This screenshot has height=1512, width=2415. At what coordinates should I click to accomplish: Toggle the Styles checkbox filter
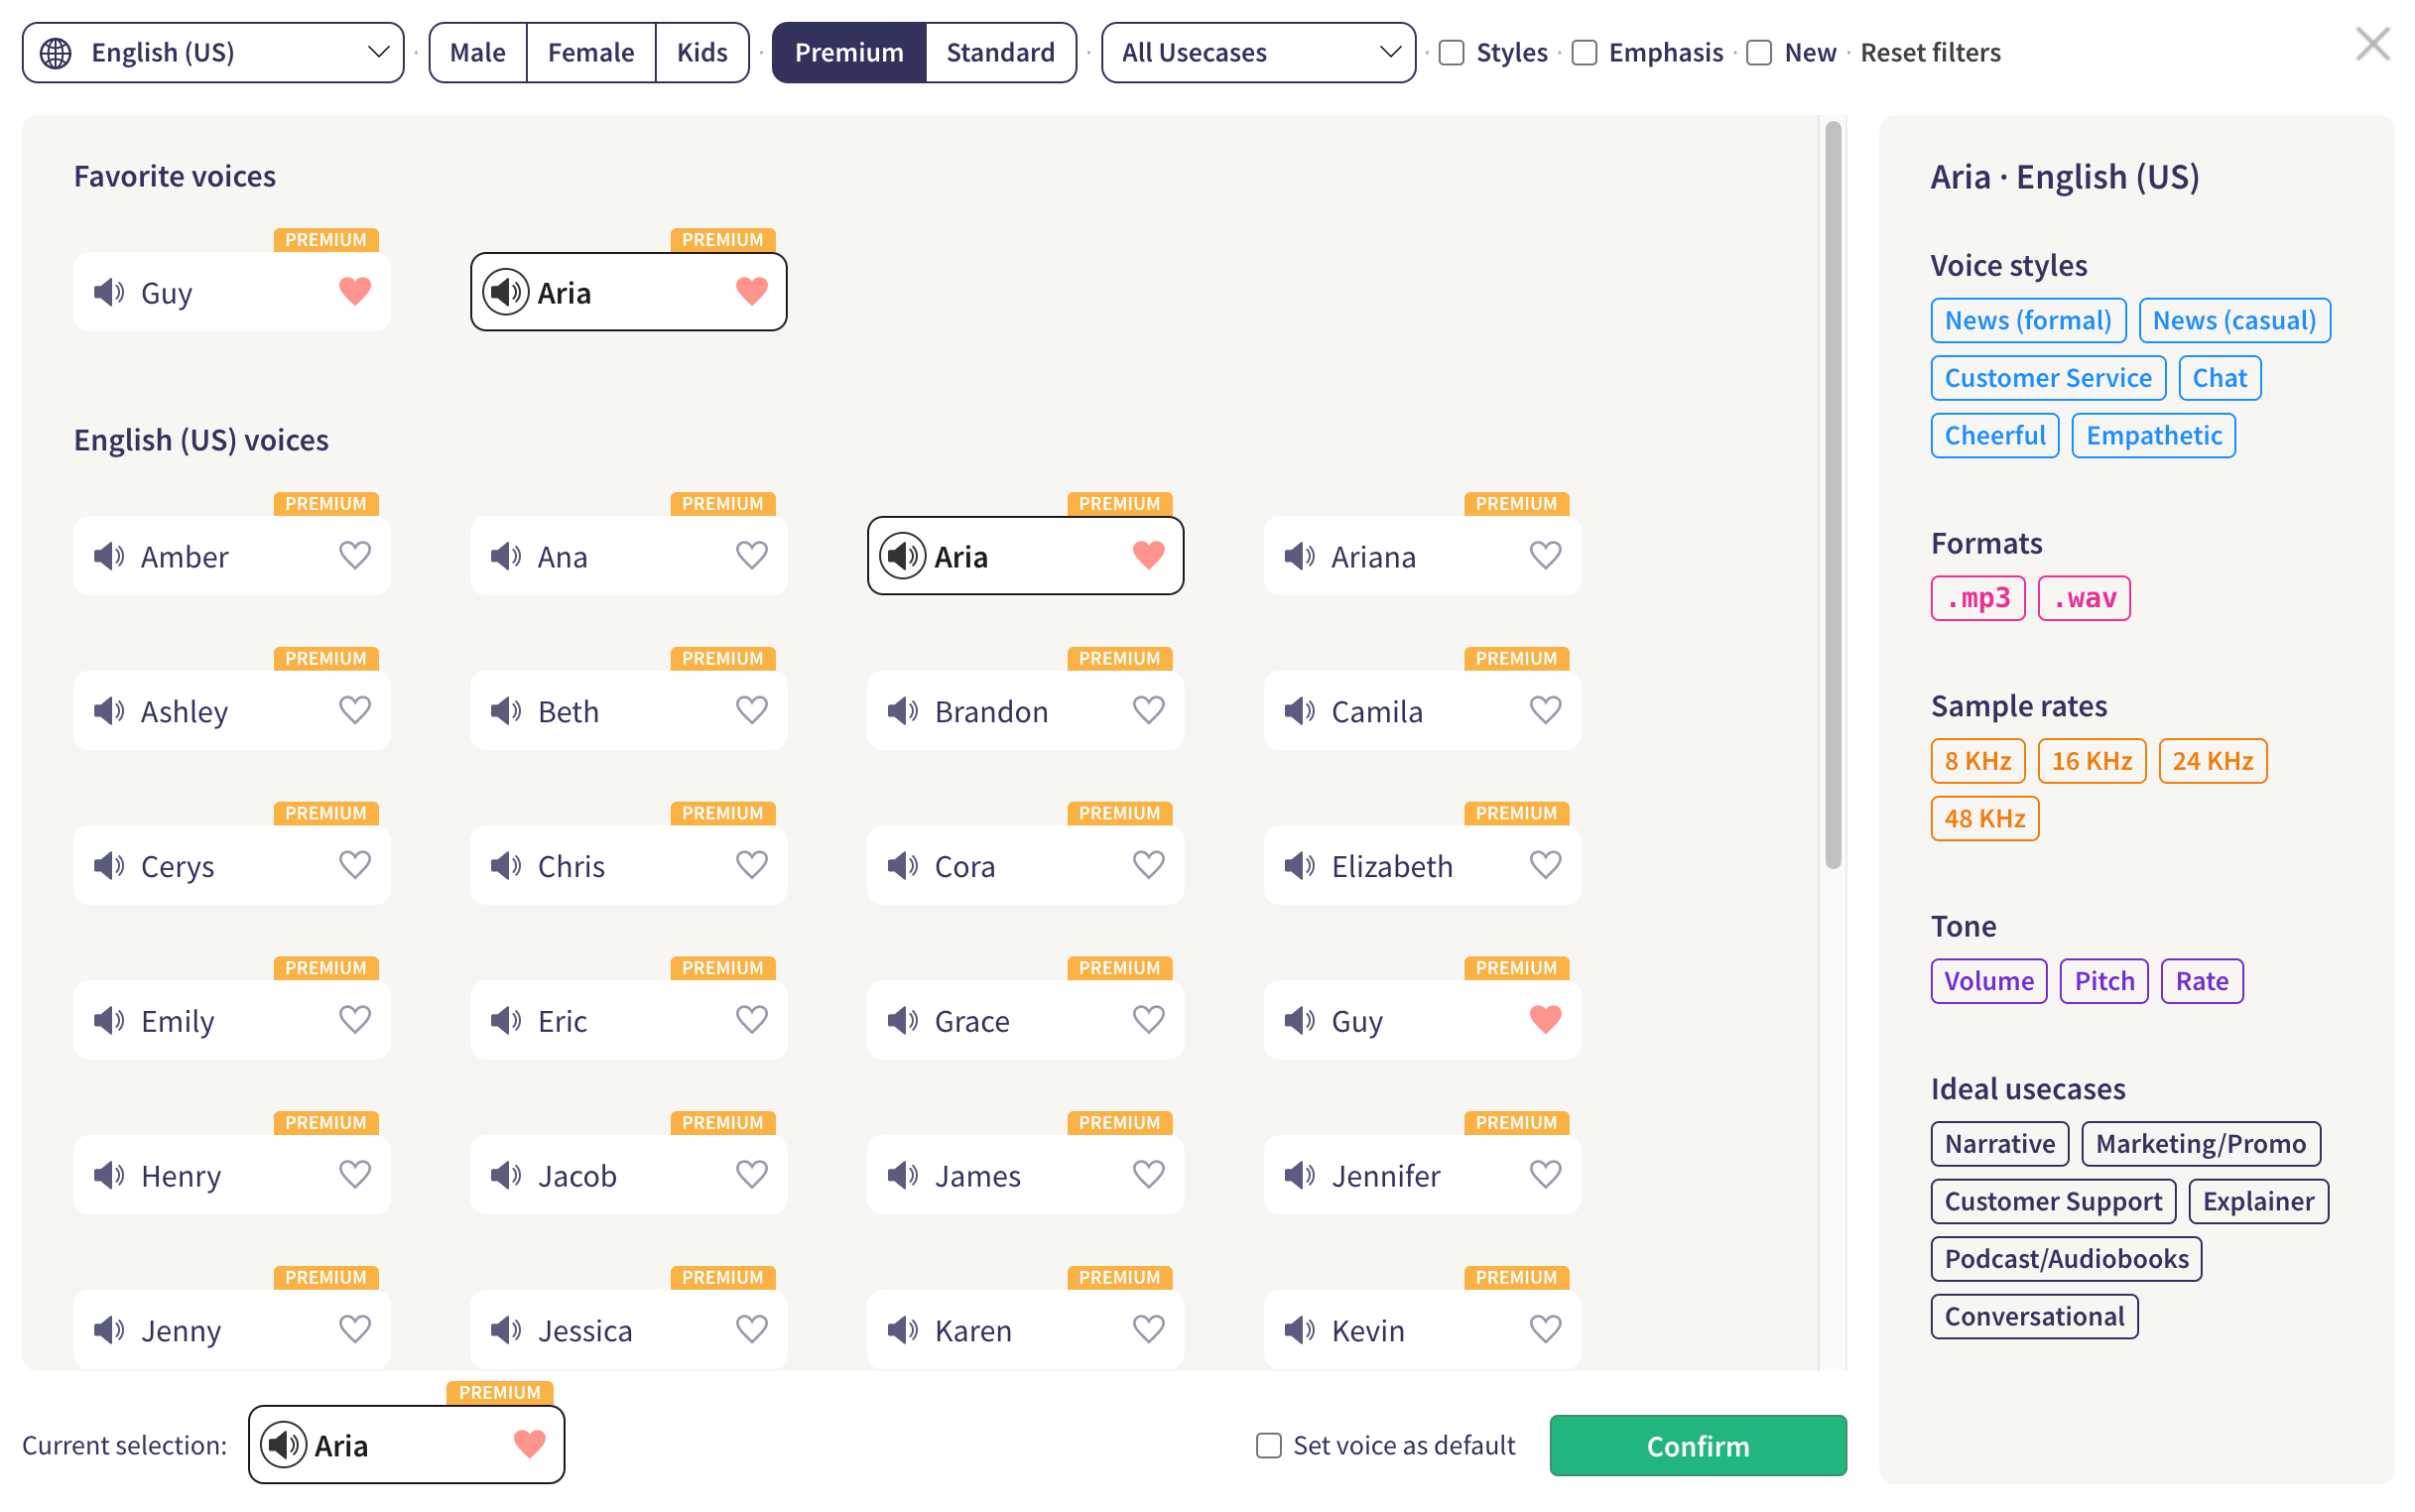click(x=1453, y=51)
